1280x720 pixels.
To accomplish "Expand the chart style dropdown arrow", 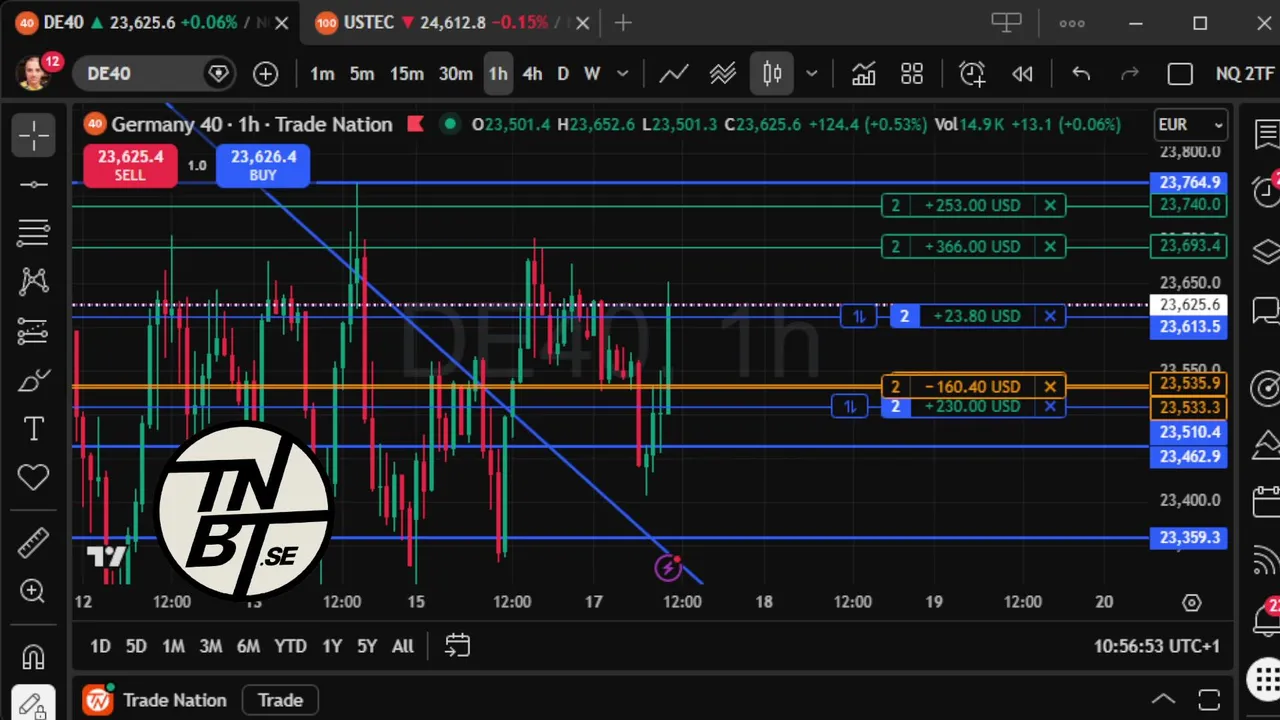I will 812,73.
